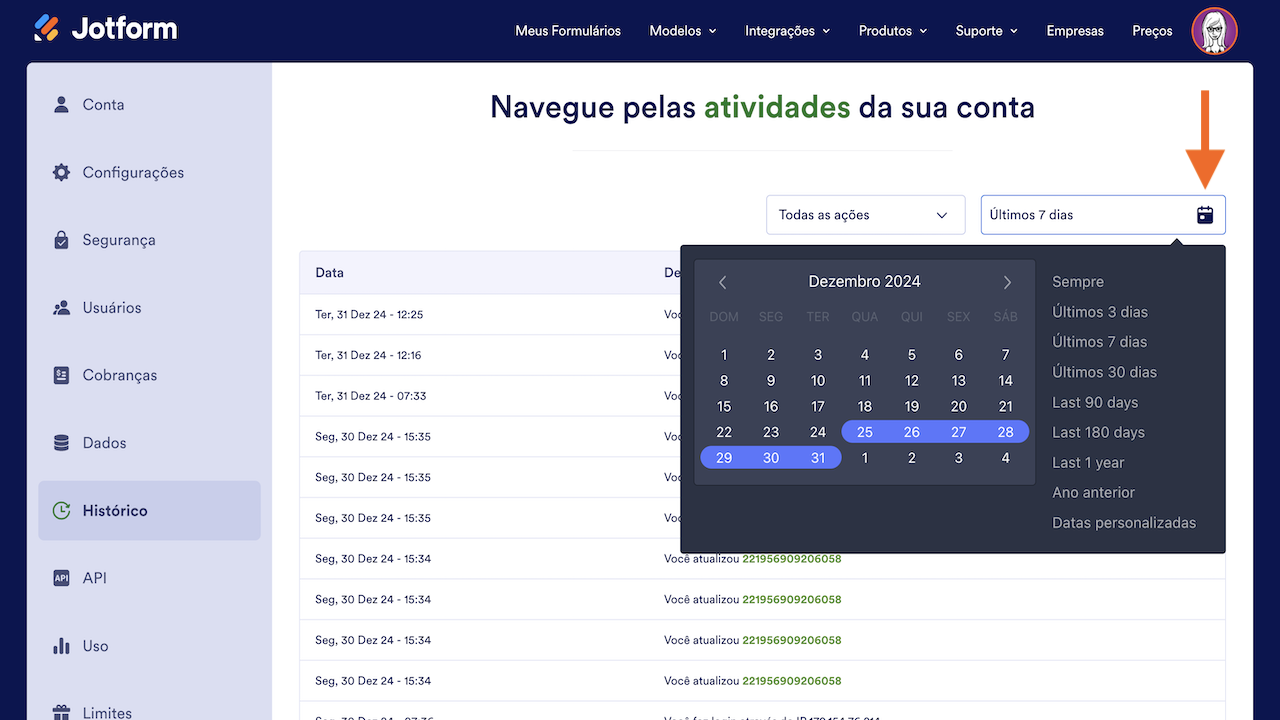Open the user avatar menu
1280x720 pixels.
(x=1215, y=31)
